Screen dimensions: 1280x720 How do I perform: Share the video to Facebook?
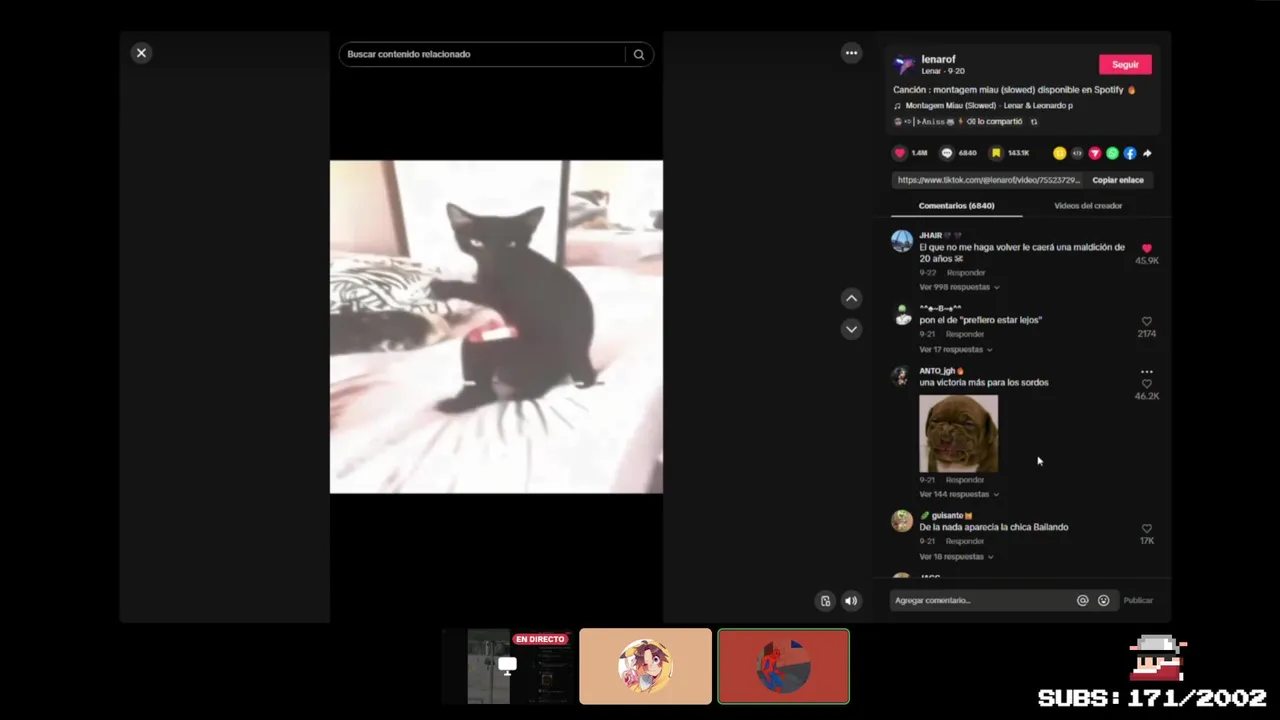pos(1129,153)
